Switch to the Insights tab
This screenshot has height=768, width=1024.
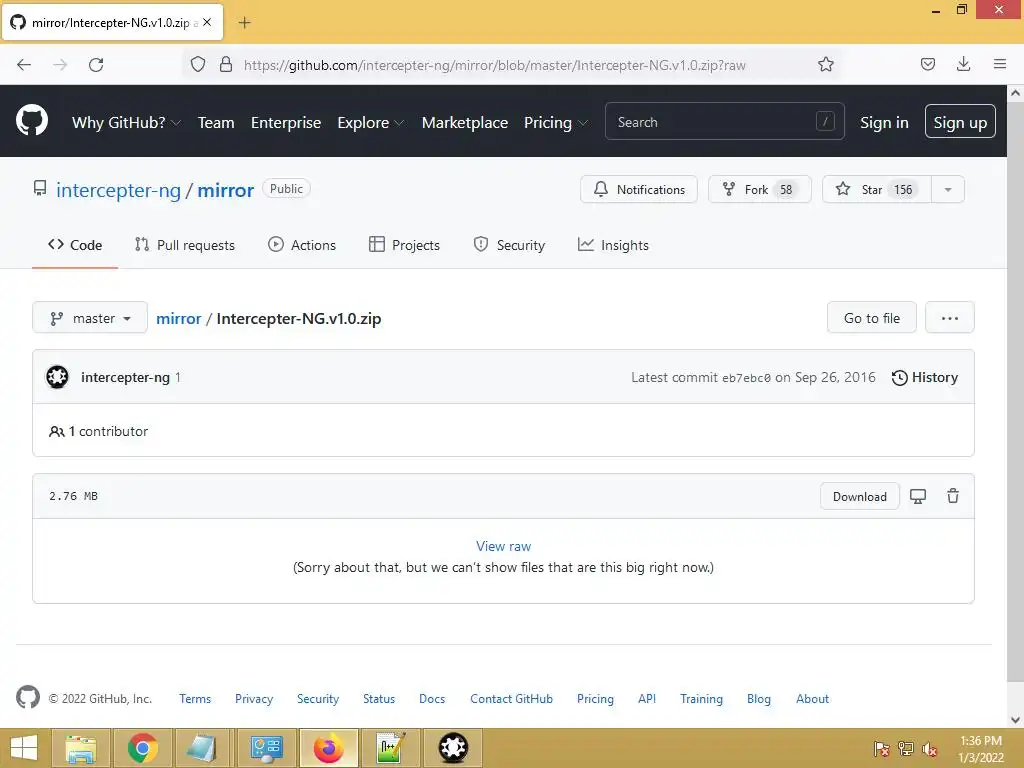(613, 245)
